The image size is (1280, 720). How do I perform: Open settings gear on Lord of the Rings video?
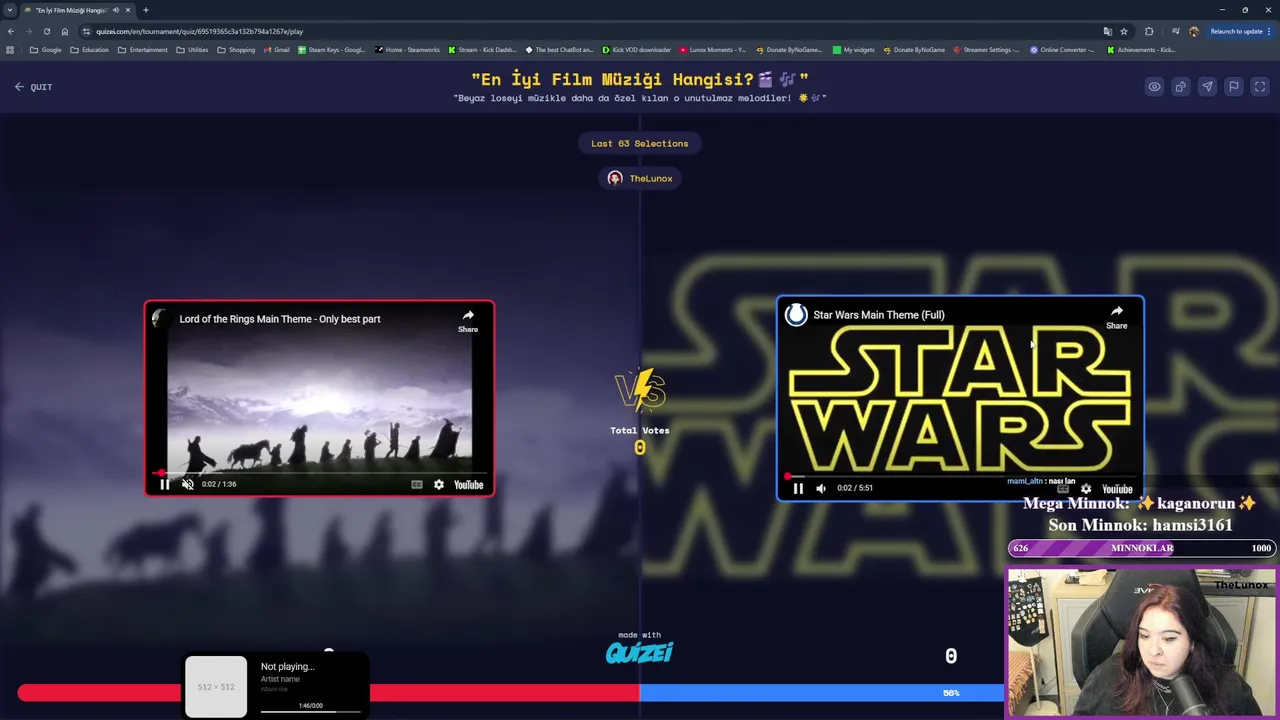click(x=439, y=485)
